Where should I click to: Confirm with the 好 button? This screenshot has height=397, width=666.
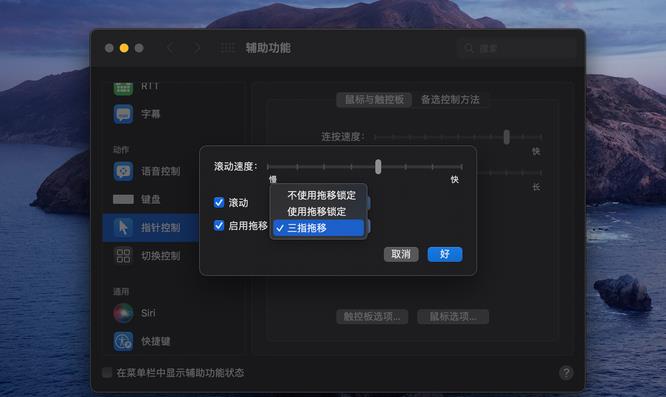(445, 254)
